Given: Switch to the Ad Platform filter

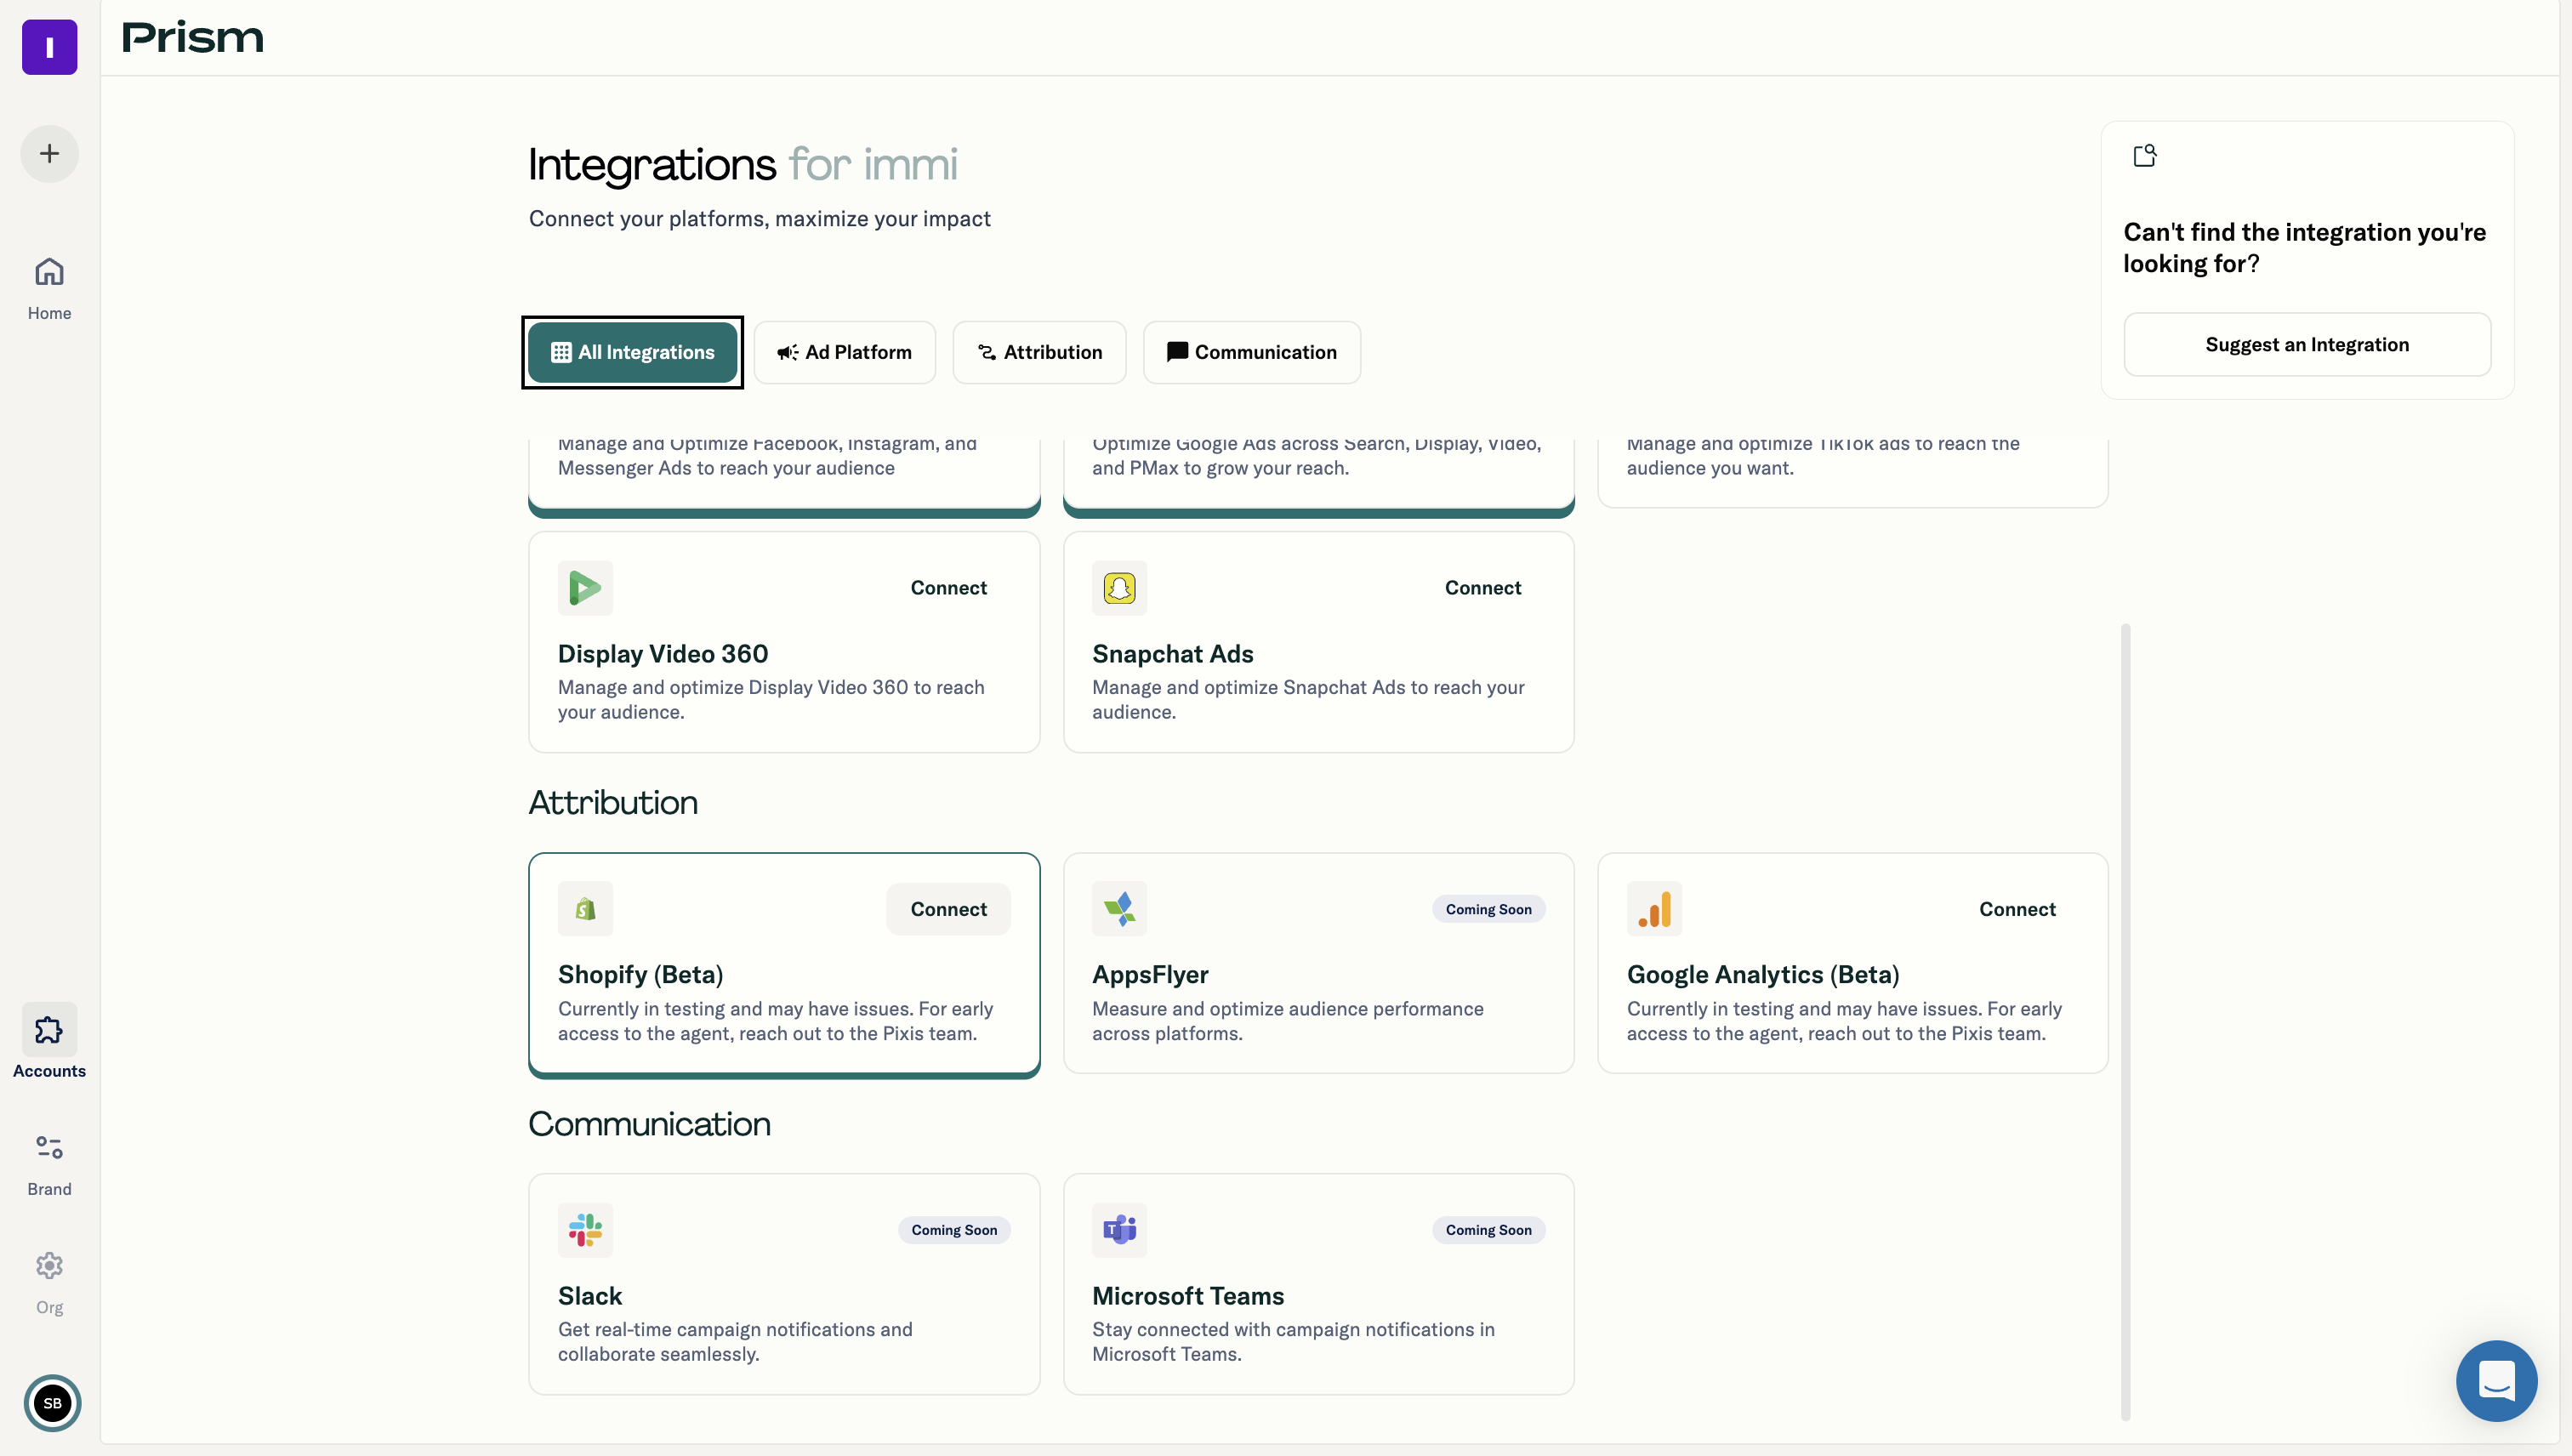Looking at the screenshot, I should (845, 352).
